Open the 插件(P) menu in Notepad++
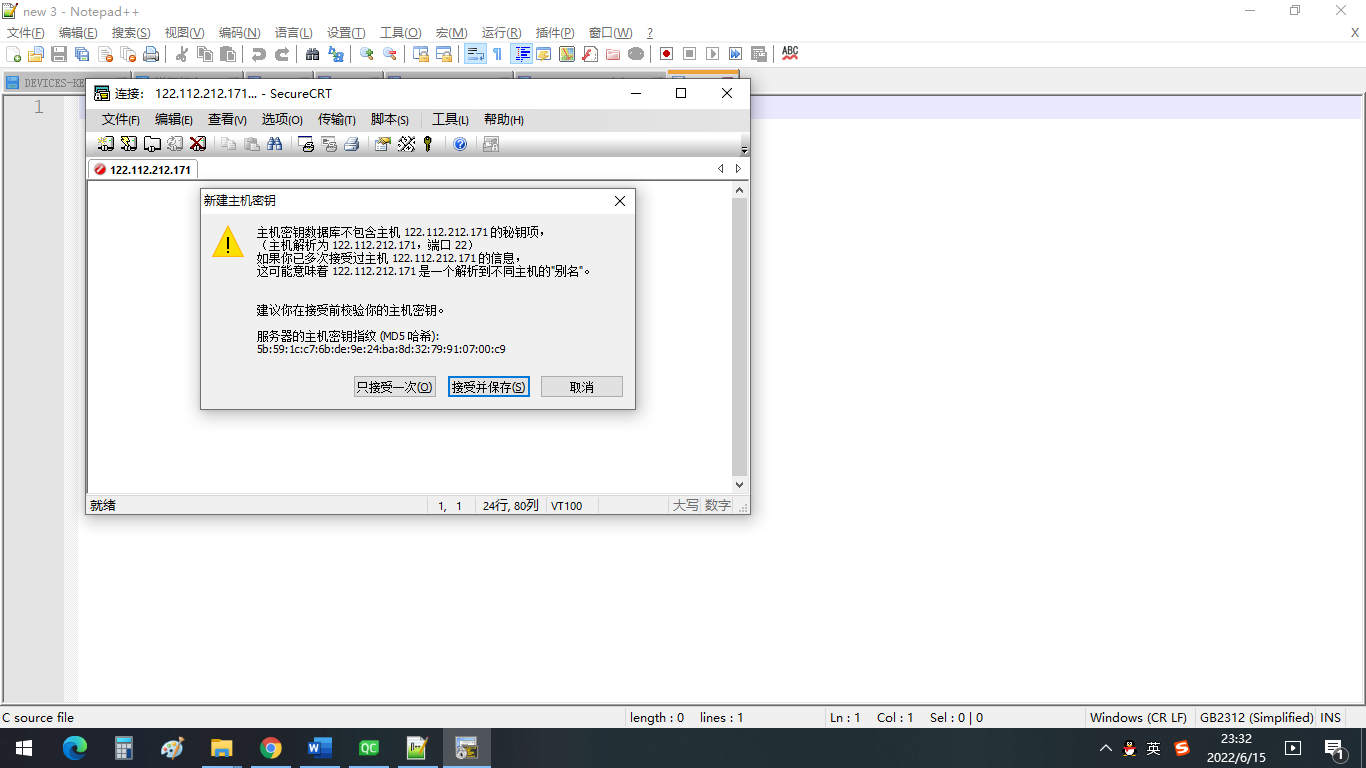This screenshot has width=1366, height=768. 556,33
